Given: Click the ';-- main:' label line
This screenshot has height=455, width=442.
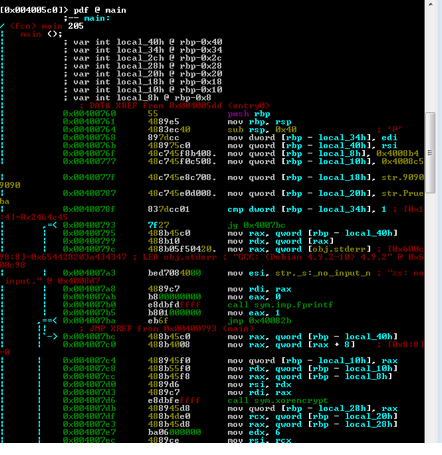Looking at the screenshot, I should pyautogui.click(x=87, y=18).
